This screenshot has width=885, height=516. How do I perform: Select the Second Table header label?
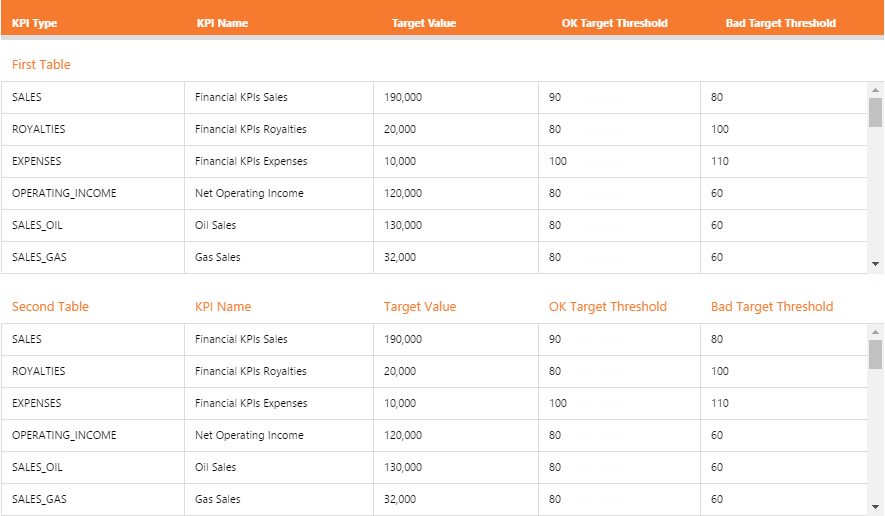point(50,307)
